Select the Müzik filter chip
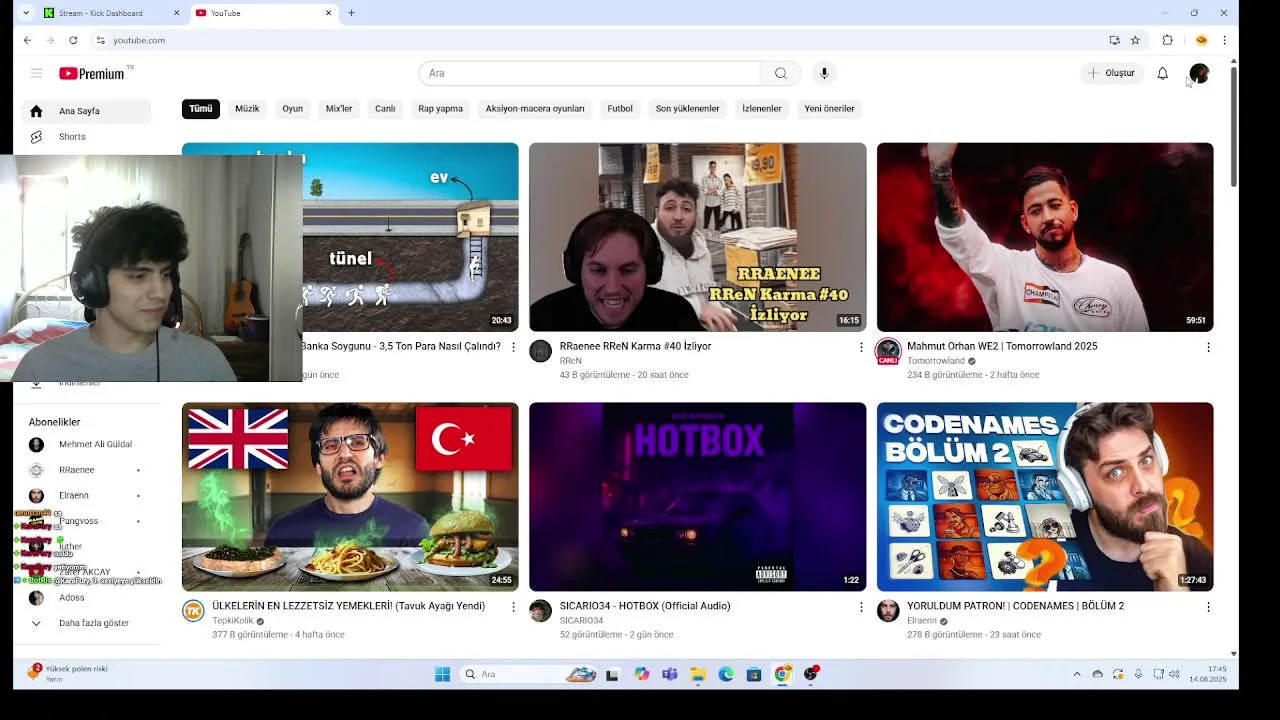The height and width of the screenshot is (720, 1280). click(247, 108)
